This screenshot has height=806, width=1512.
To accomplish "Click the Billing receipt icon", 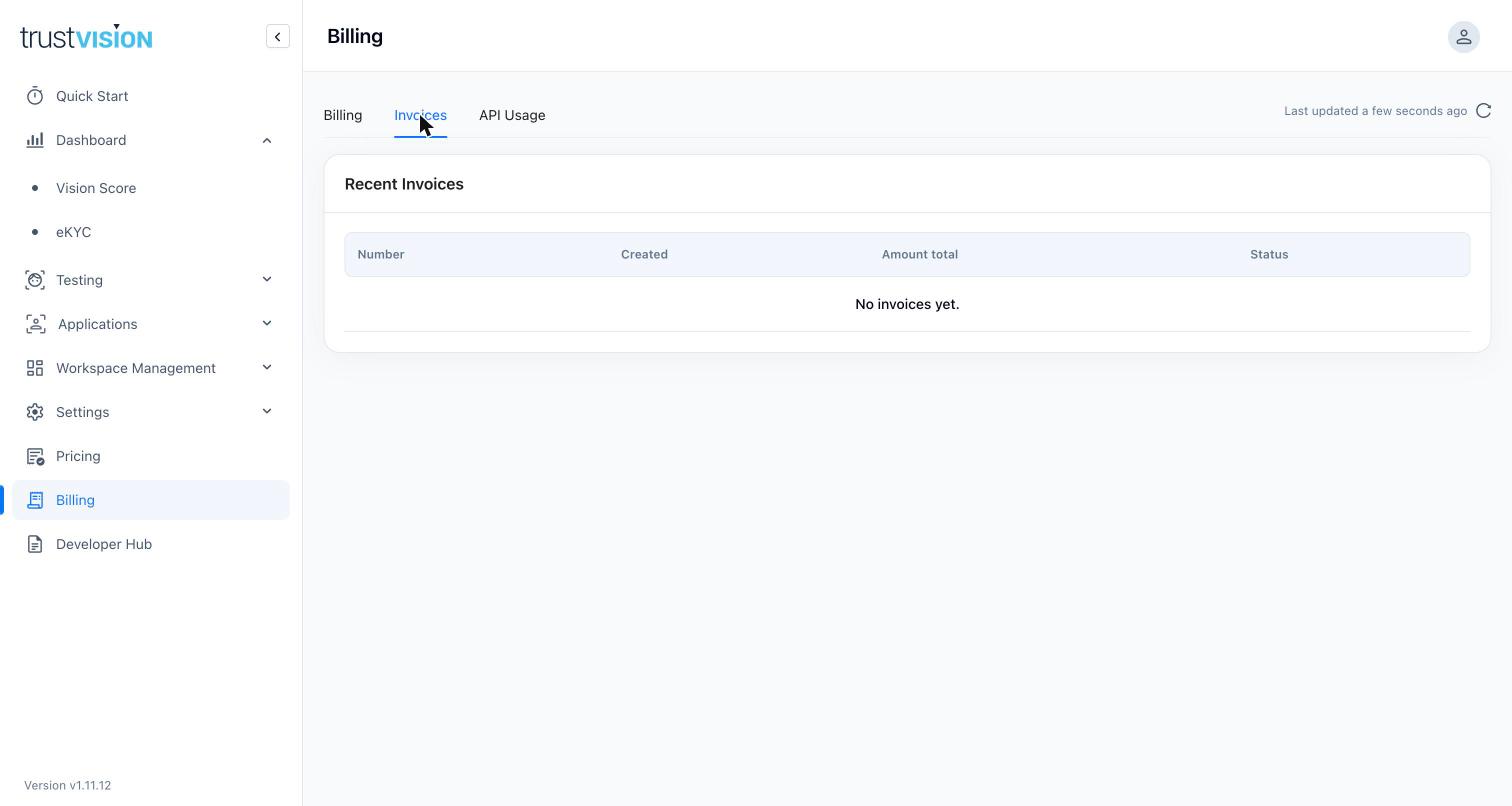I will pos(35,500).
